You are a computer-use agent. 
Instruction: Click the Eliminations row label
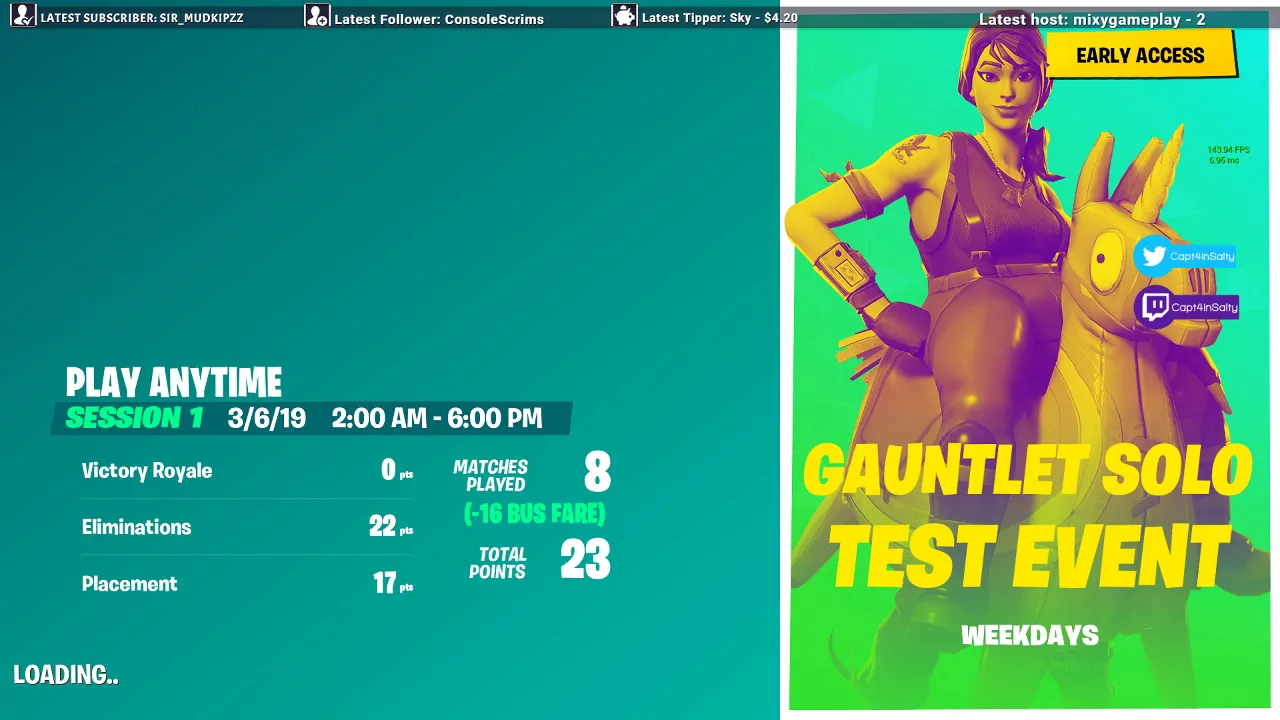[x=136, y=527]
